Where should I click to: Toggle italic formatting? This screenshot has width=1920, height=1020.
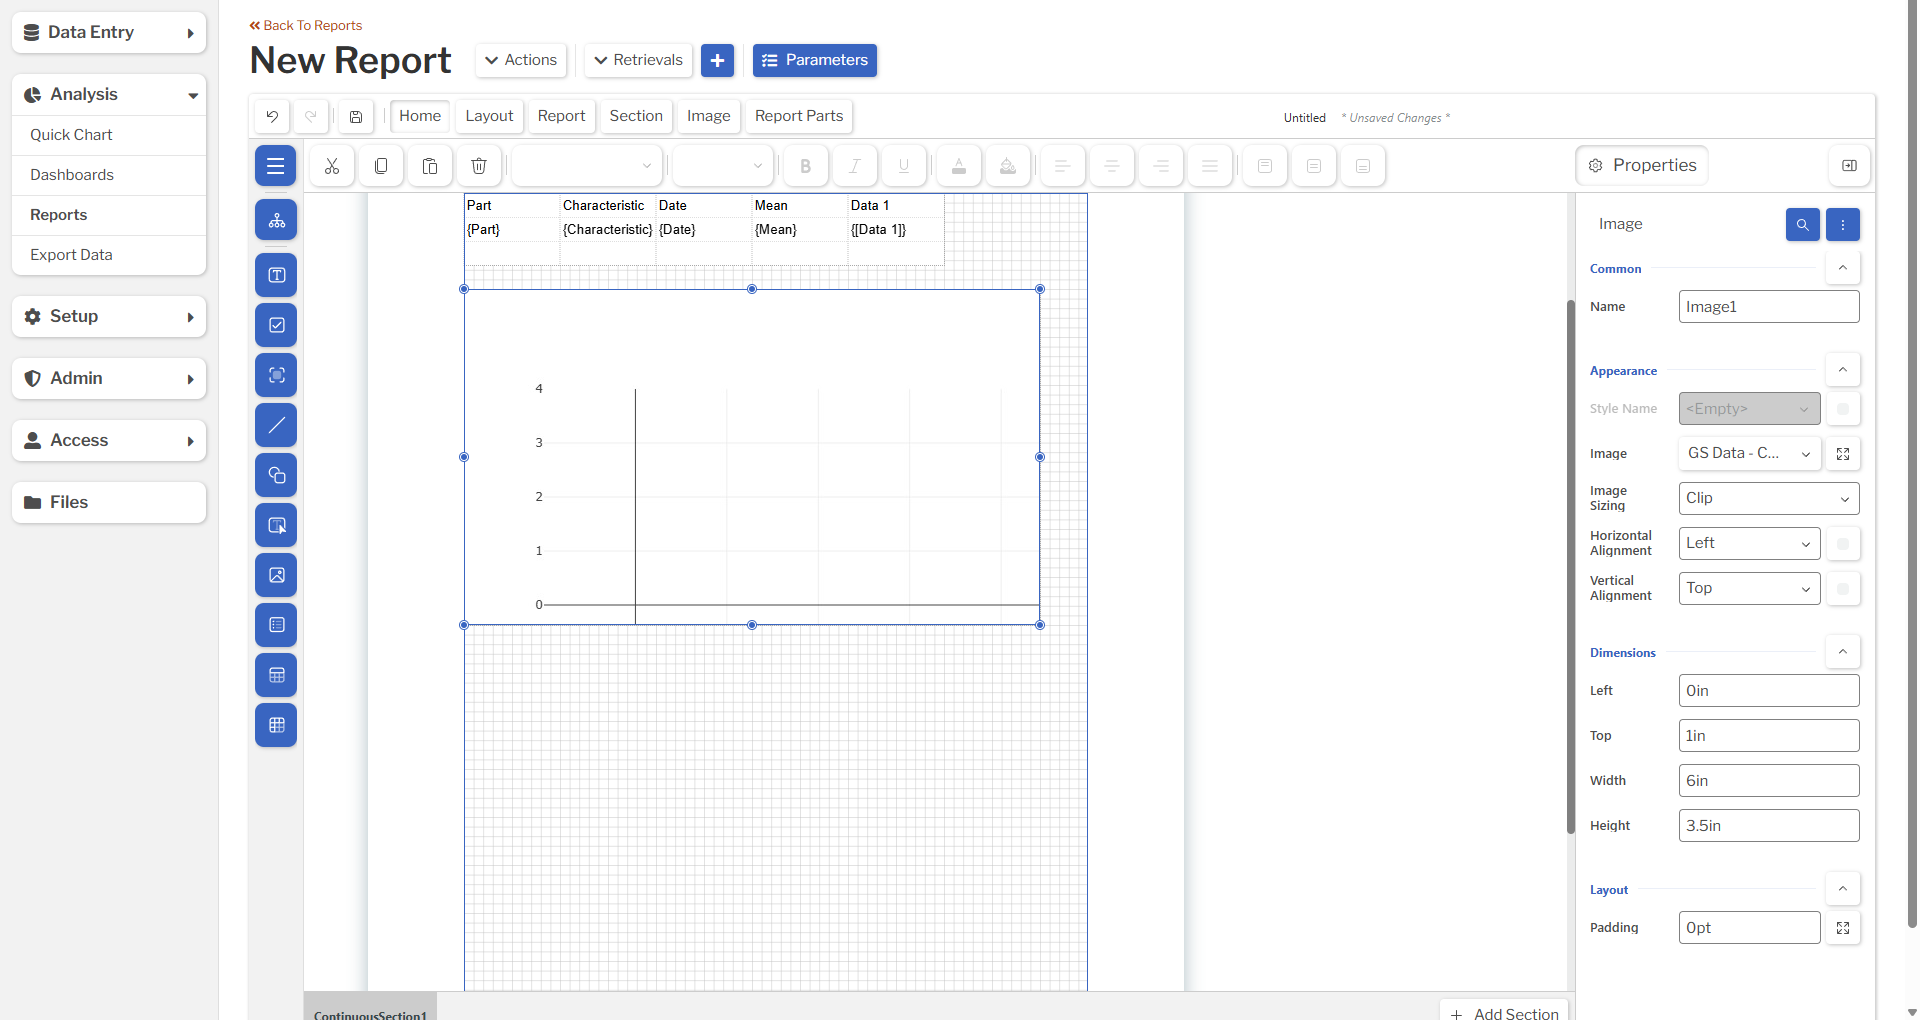click(853, 166)
